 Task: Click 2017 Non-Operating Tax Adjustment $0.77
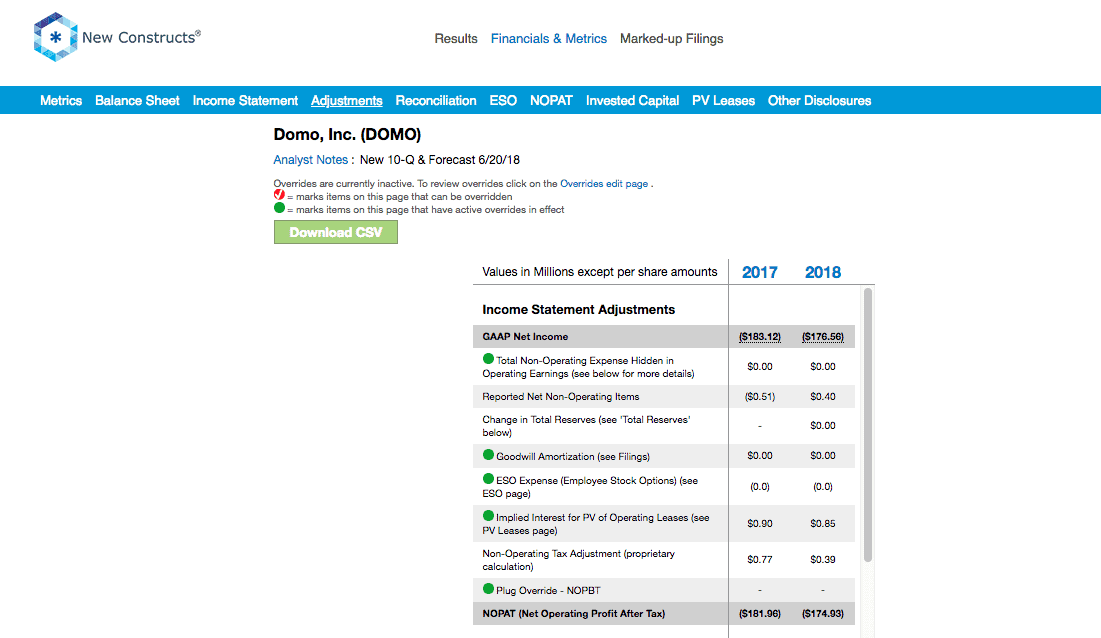760,559
